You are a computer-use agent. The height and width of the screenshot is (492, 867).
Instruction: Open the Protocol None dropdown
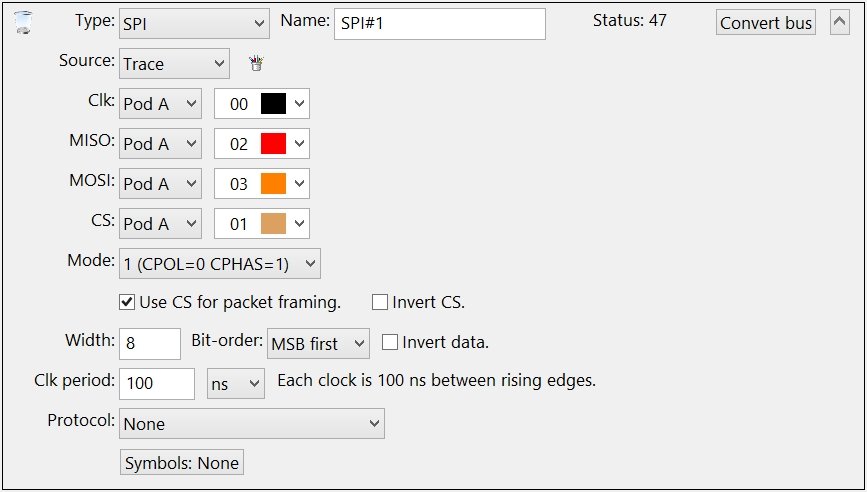click(x=251, y=424)
